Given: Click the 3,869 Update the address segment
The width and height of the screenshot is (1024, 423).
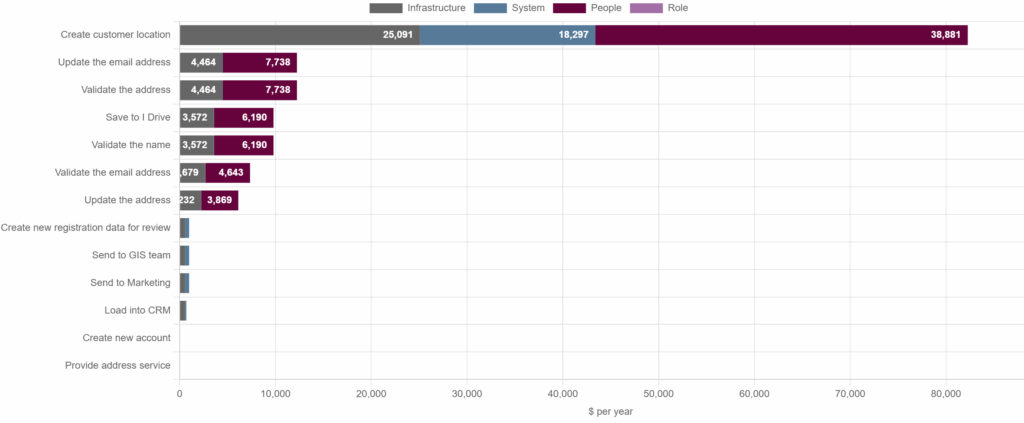Looking at the screenshot, I should coord(219,200).
